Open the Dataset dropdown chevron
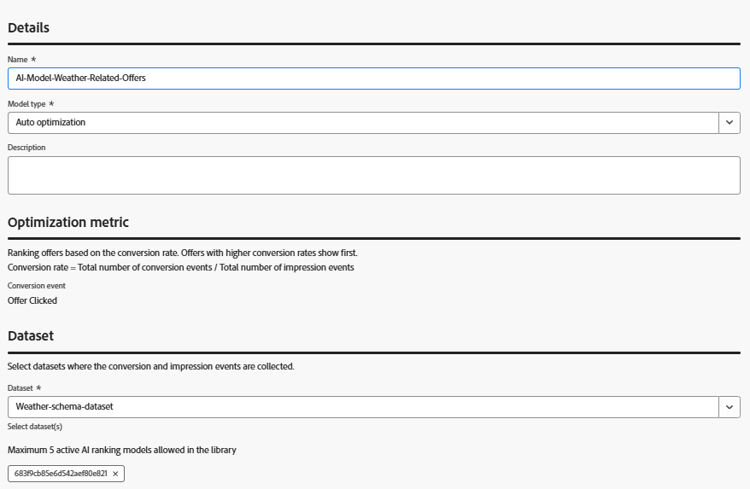Image resolution: width=750 pixels, height=489 pixels. click(729, 407)
